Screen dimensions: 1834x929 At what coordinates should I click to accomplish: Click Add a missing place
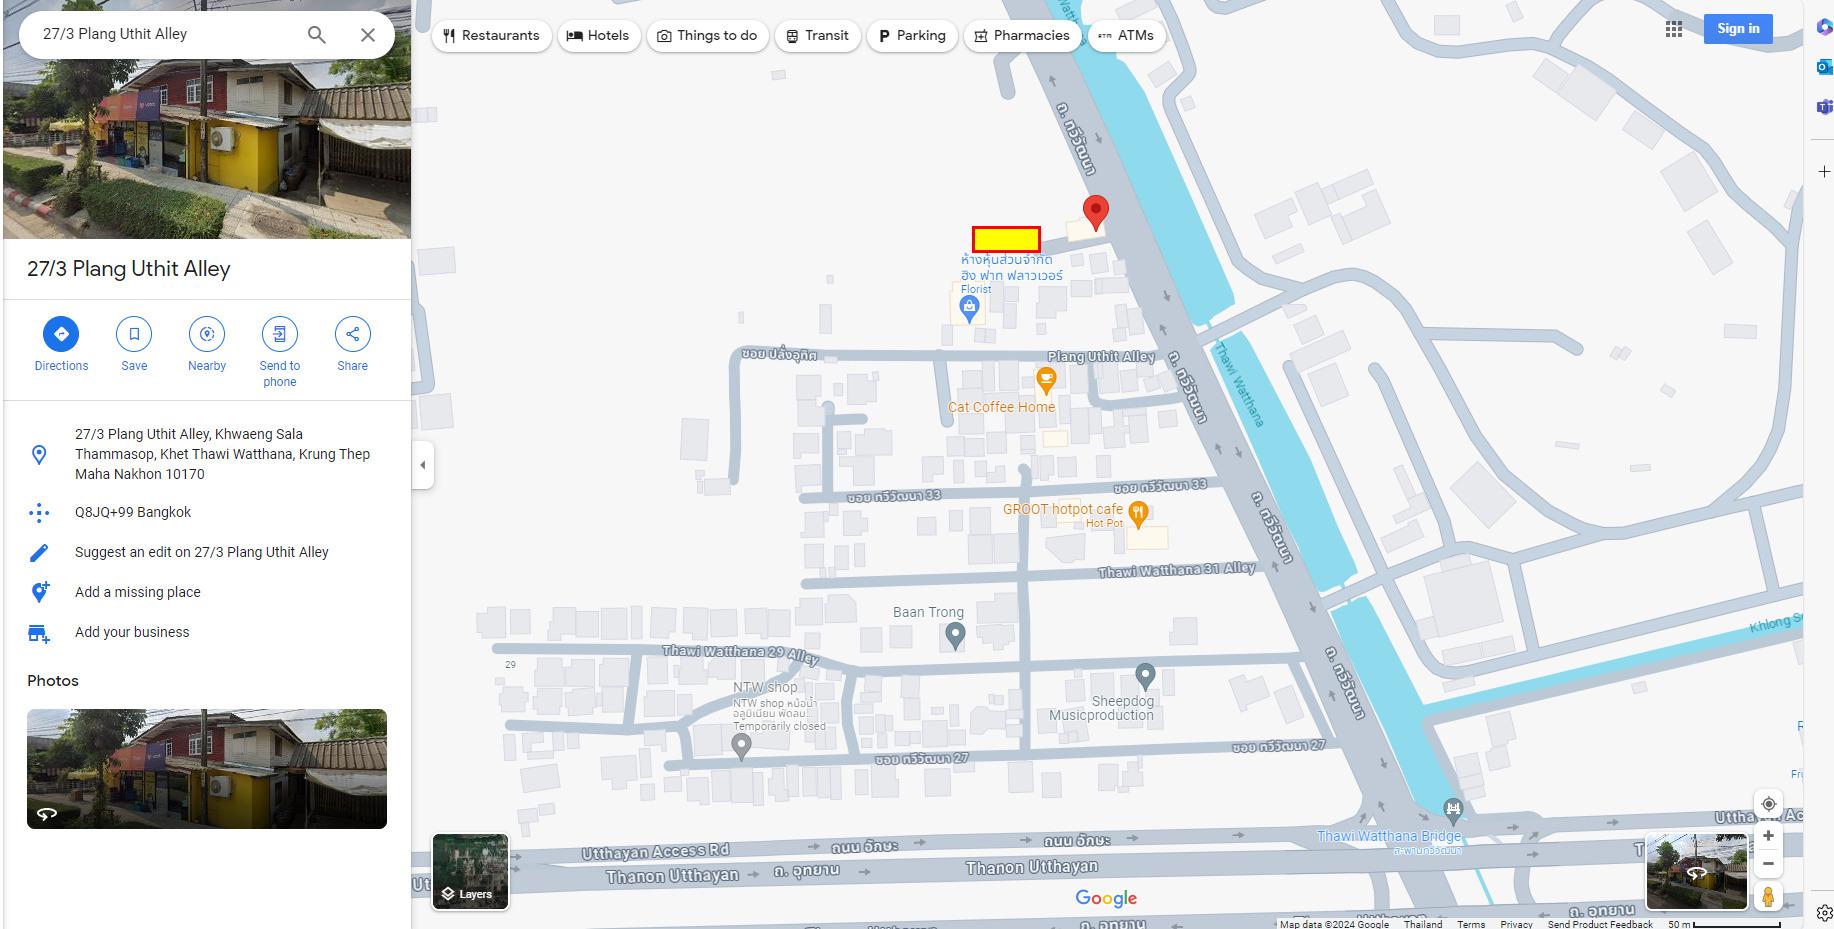138,592
